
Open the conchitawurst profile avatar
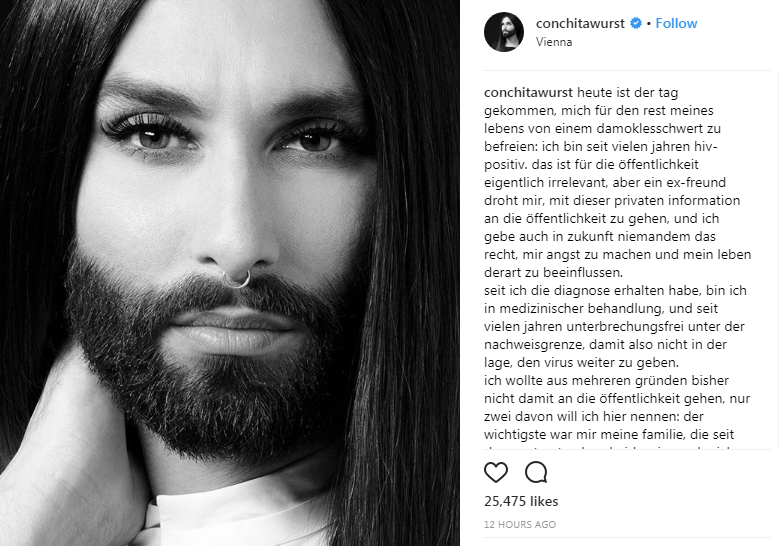pyautogui.click(x=504, y=32)
